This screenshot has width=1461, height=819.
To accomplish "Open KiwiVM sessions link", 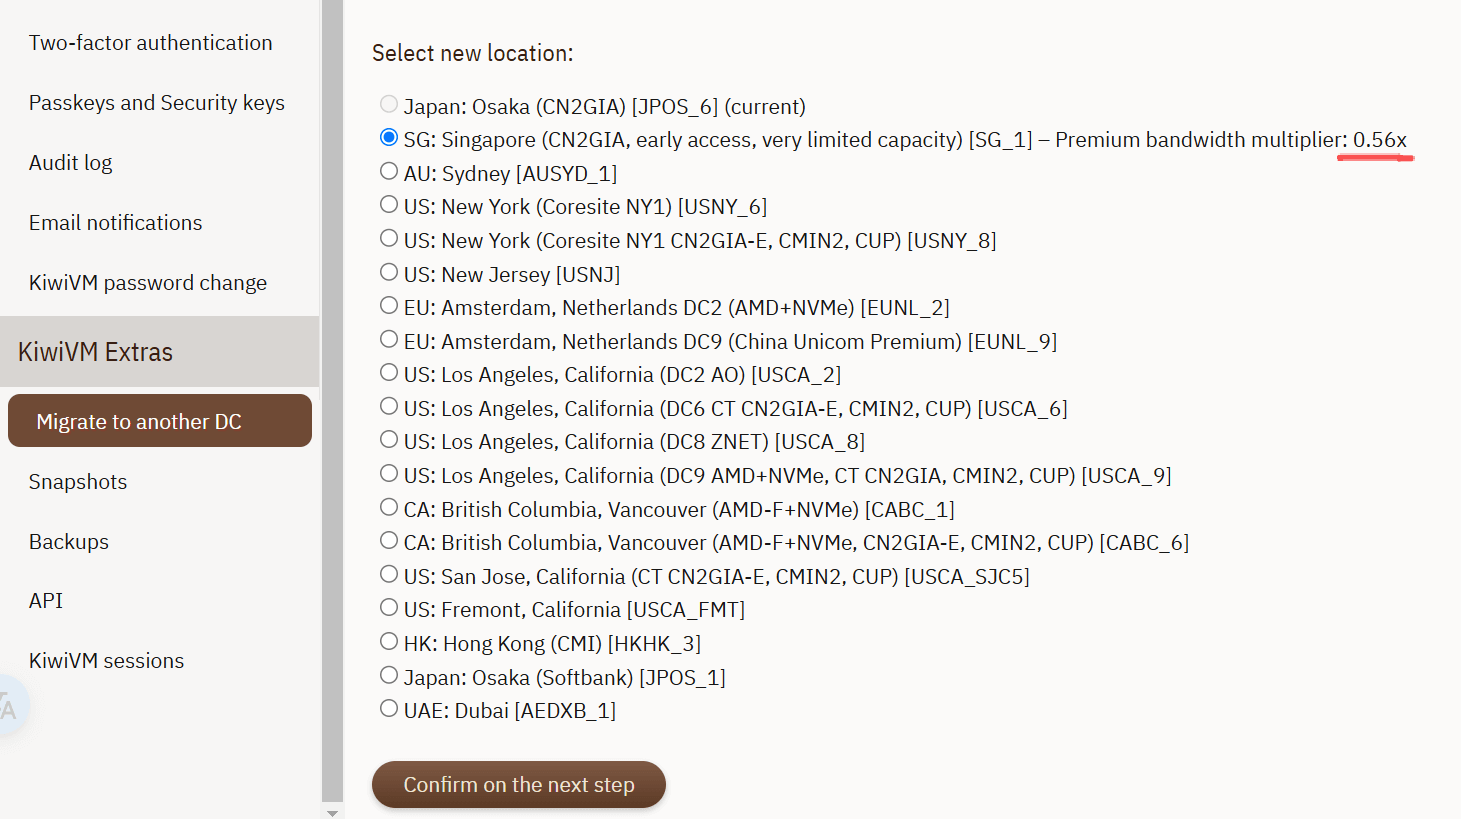I will (x=106, y=661).
